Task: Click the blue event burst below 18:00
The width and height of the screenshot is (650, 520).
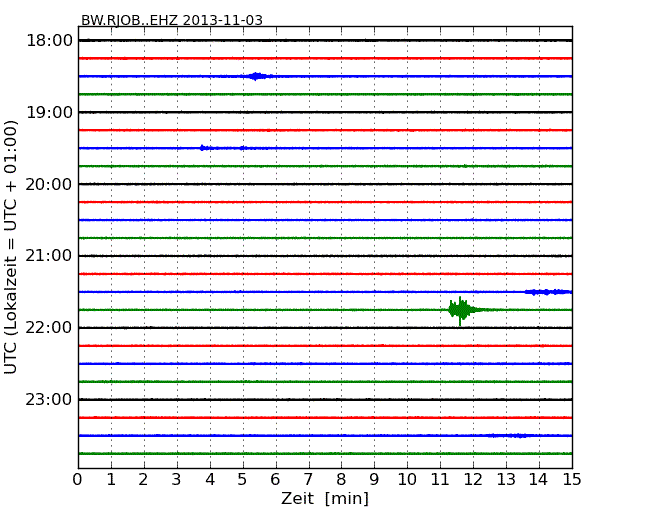Action: click(257, 76)
